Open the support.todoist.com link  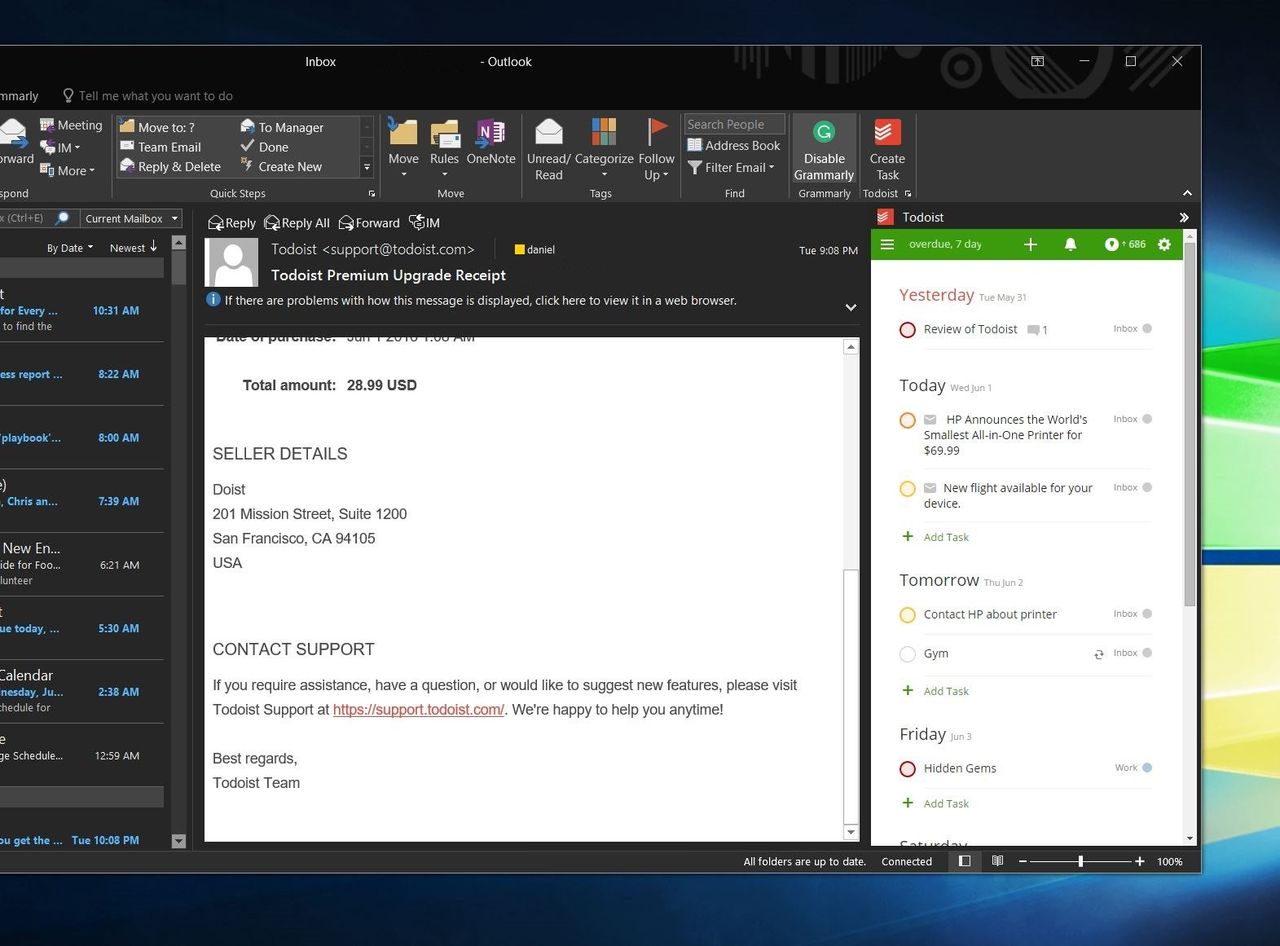coord(418,709)
